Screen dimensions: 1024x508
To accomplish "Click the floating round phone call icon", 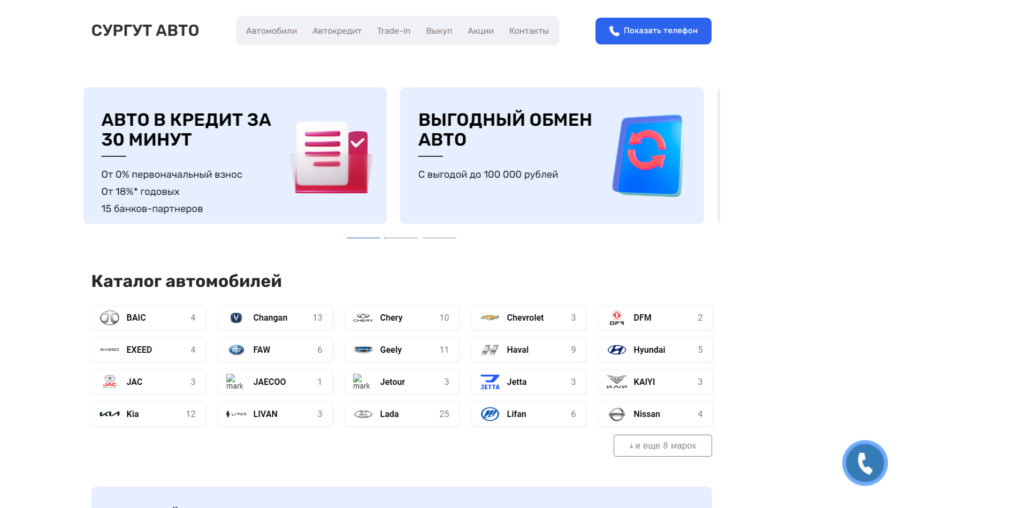I will pos(865,464).
